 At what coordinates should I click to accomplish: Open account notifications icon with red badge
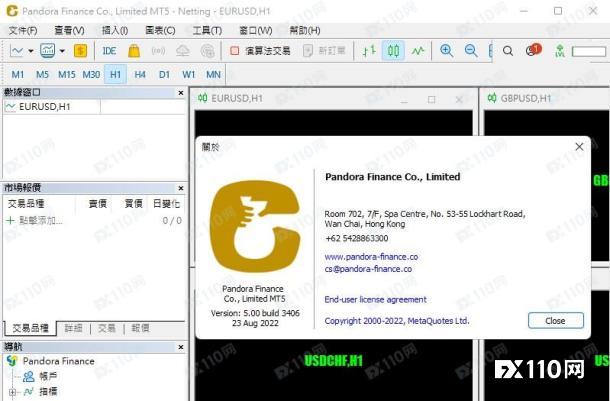coord(533,50)
